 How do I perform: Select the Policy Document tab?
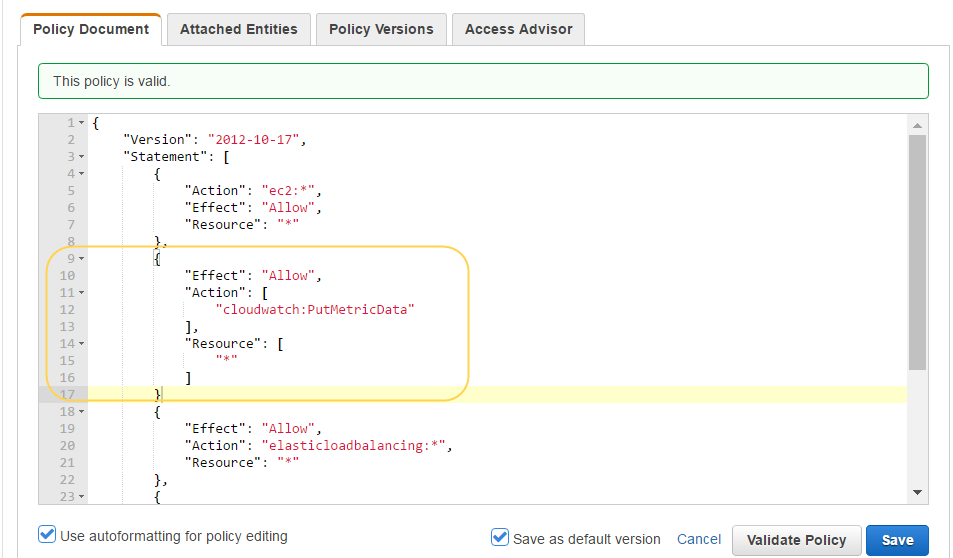coord(91,29)
